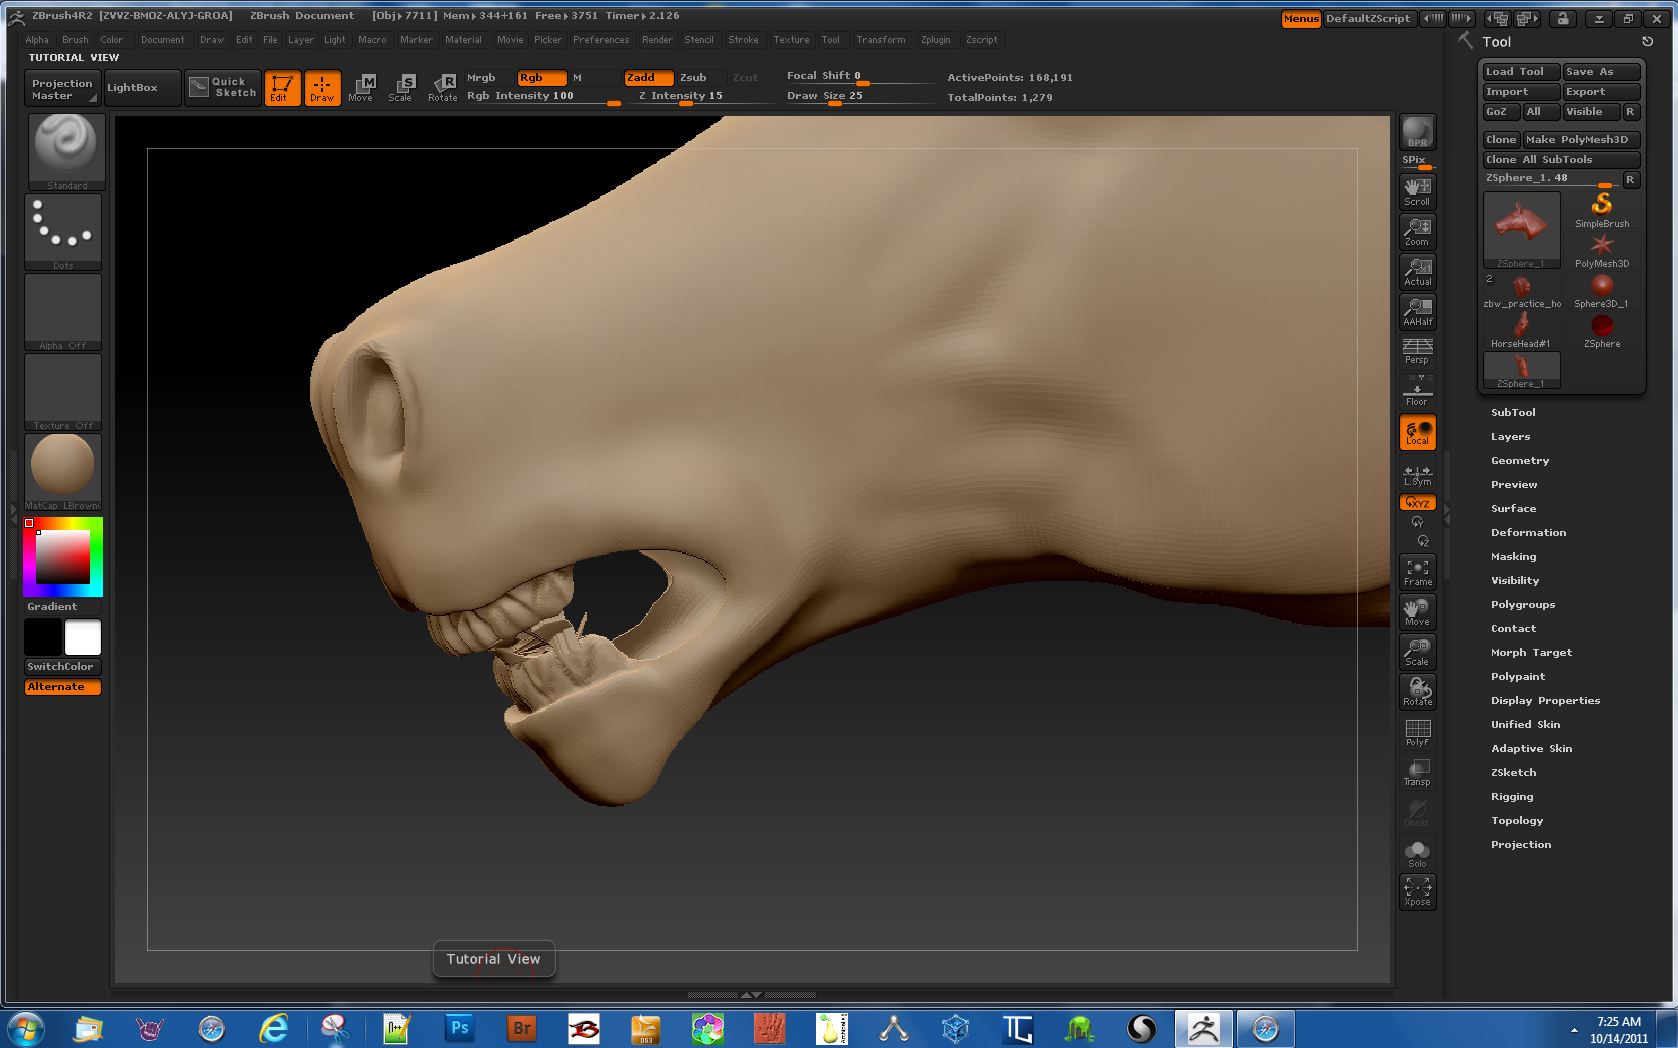1678x1048 pixels.
Task: Open the Preferences menu
Action: (x=600, y=40)
